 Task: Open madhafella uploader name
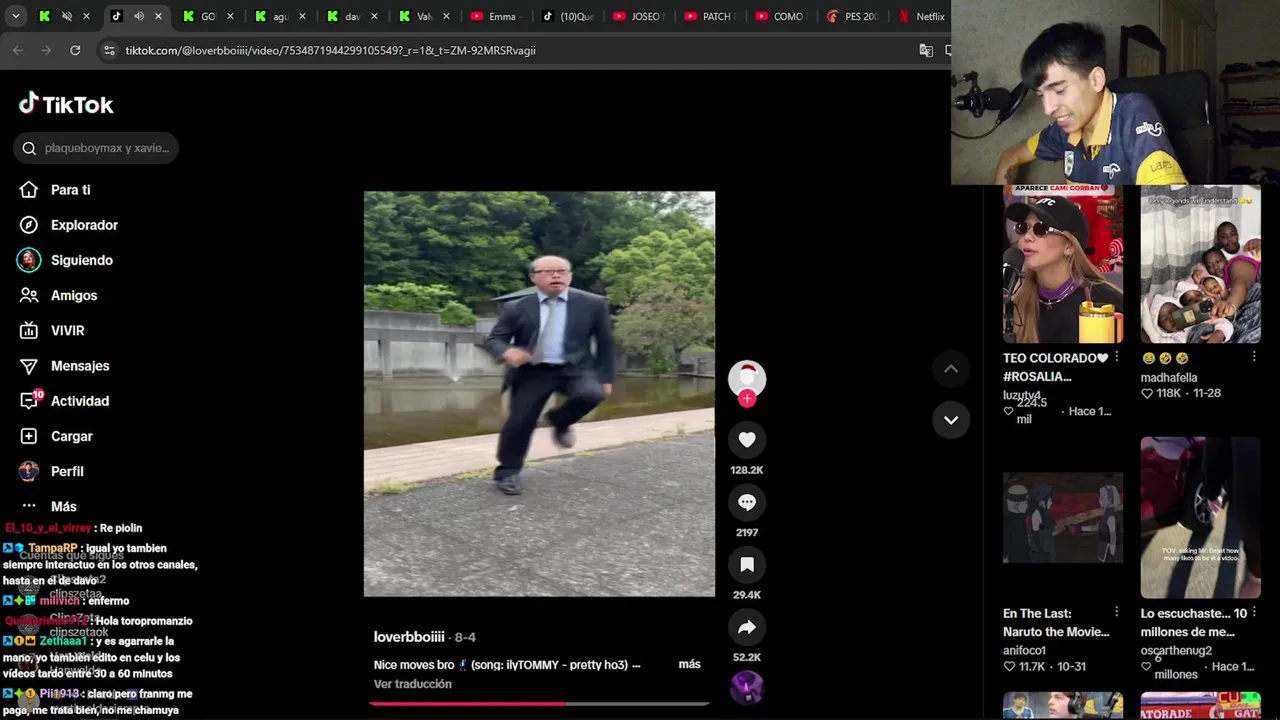point(1169,377)
